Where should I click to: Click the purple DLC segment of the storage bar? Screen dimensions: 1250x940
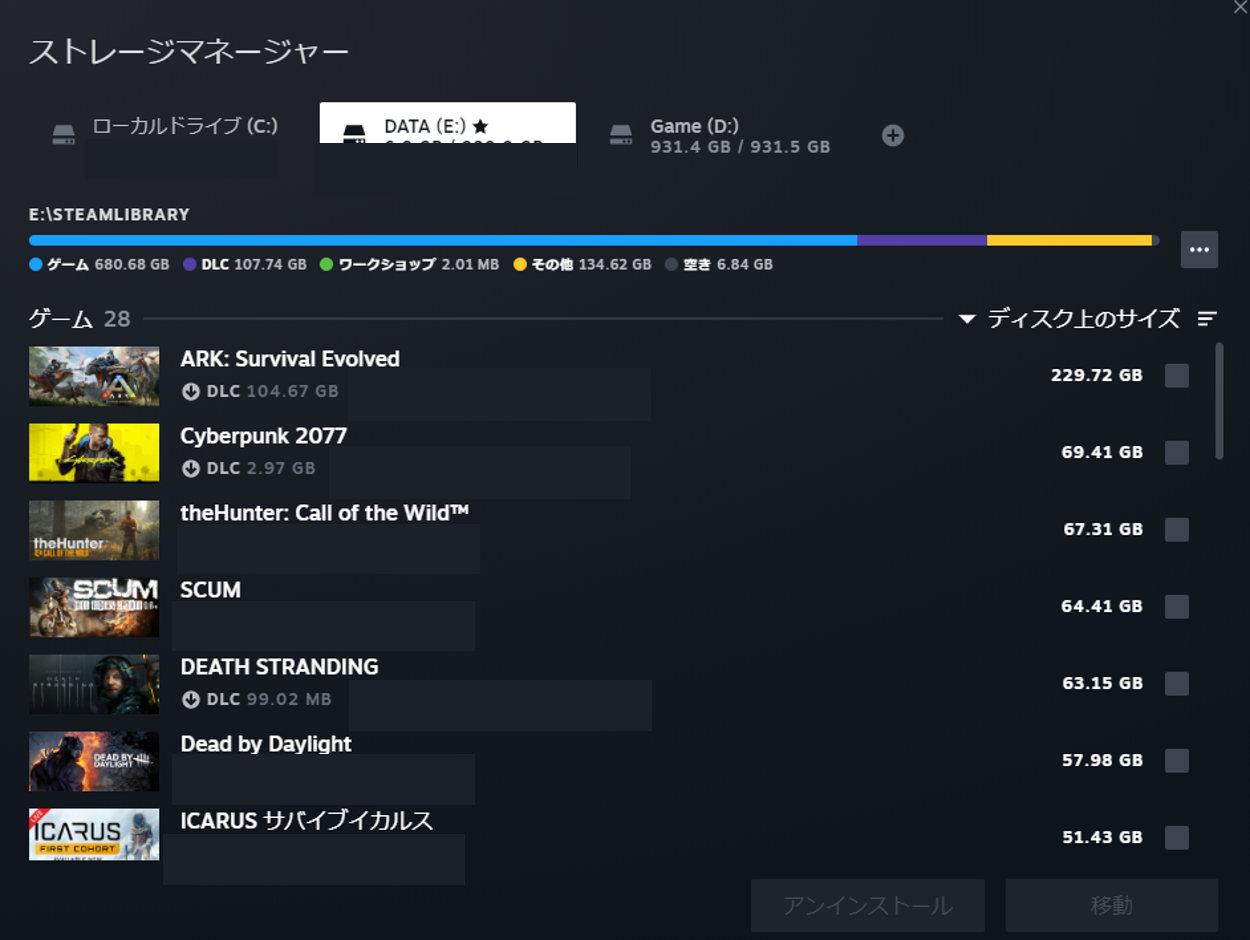[x=922, y=240]
